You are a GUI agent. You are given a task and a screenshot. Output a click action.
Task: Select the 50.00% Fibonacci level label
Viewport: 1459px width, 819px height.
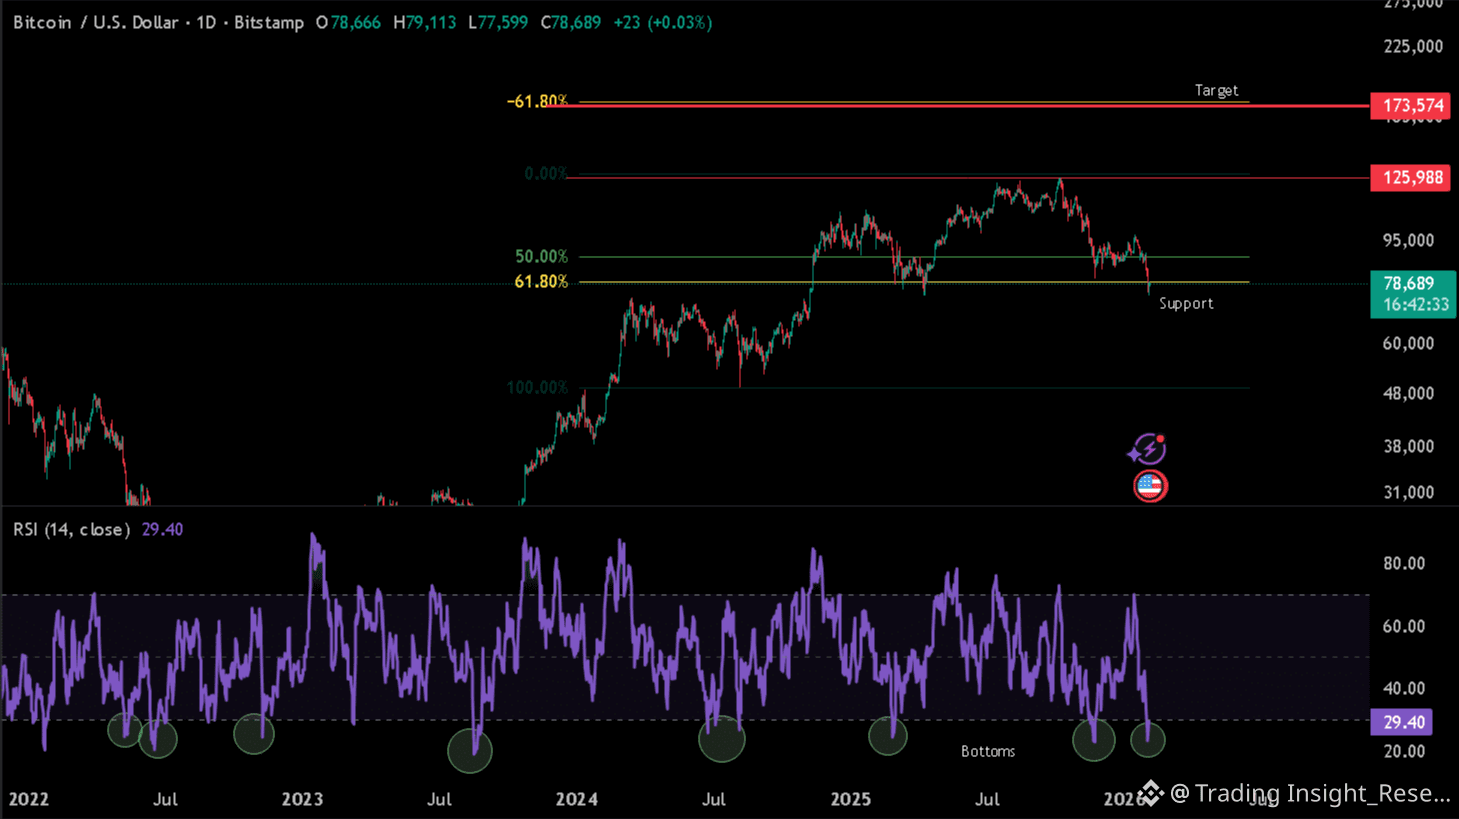541,257
